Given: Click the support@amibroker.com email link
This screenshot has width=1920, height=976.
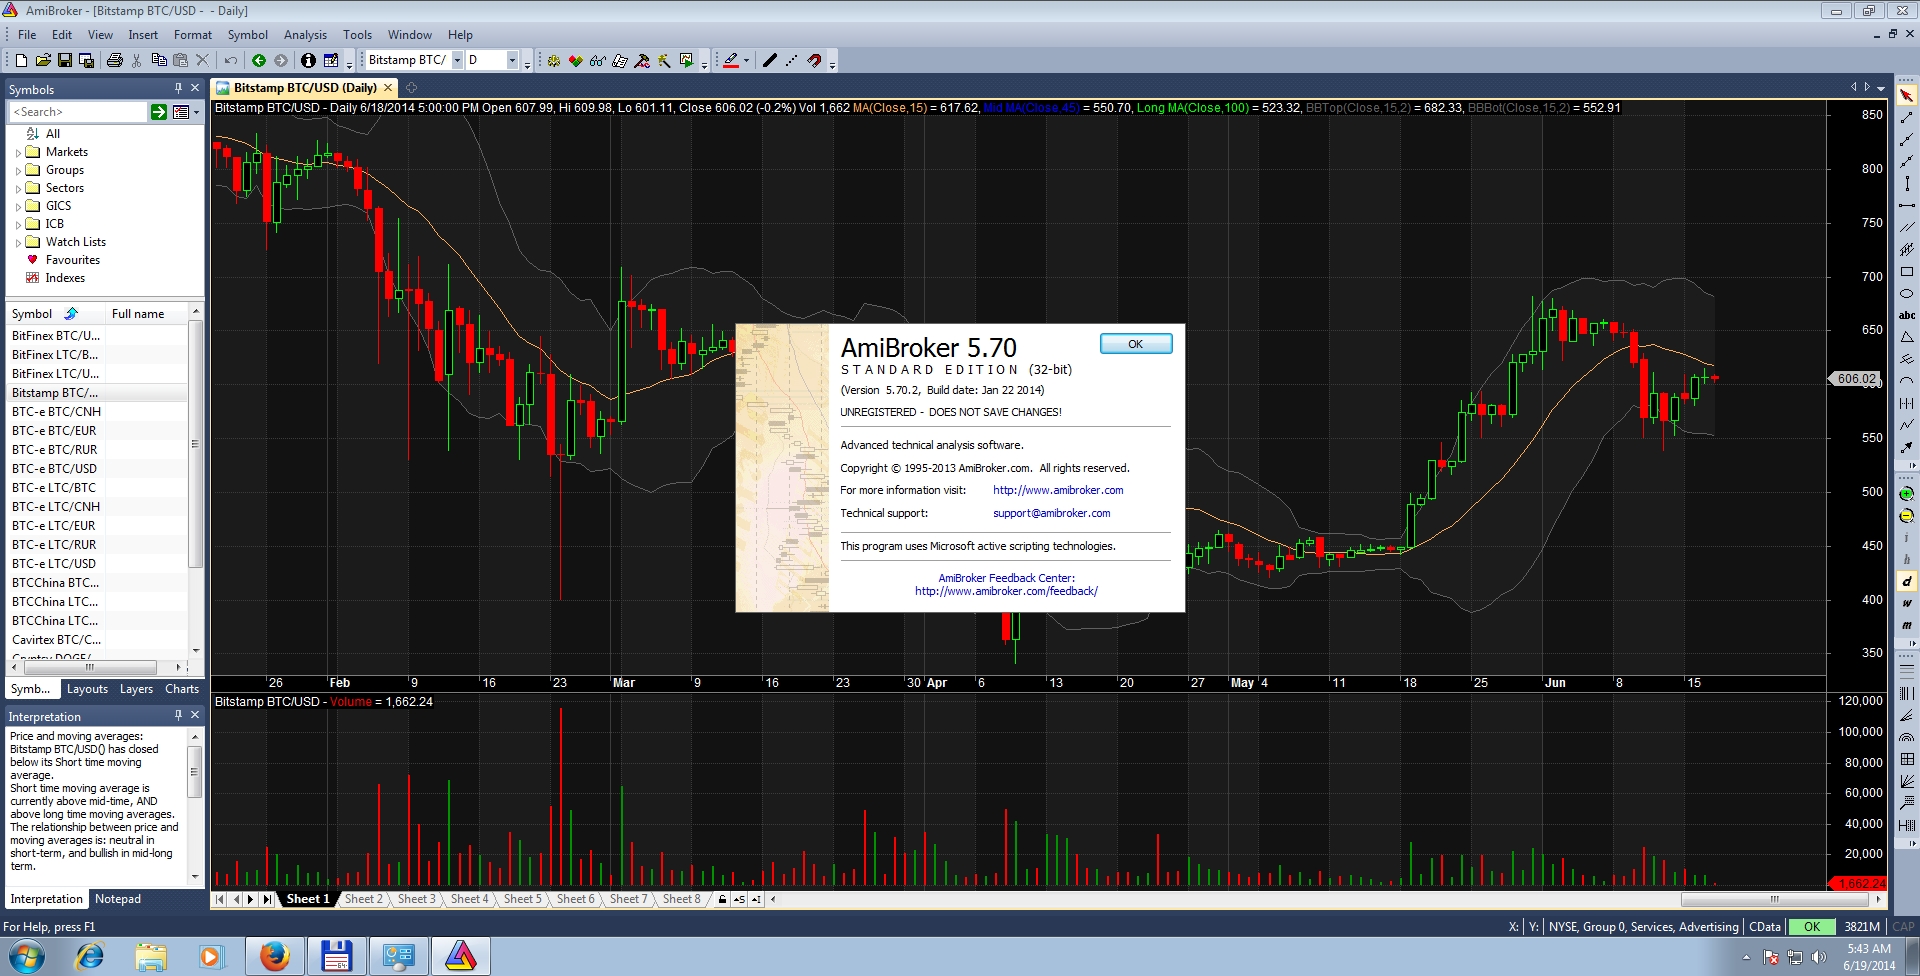Looking at the screenshot, I should point(1051,513).
